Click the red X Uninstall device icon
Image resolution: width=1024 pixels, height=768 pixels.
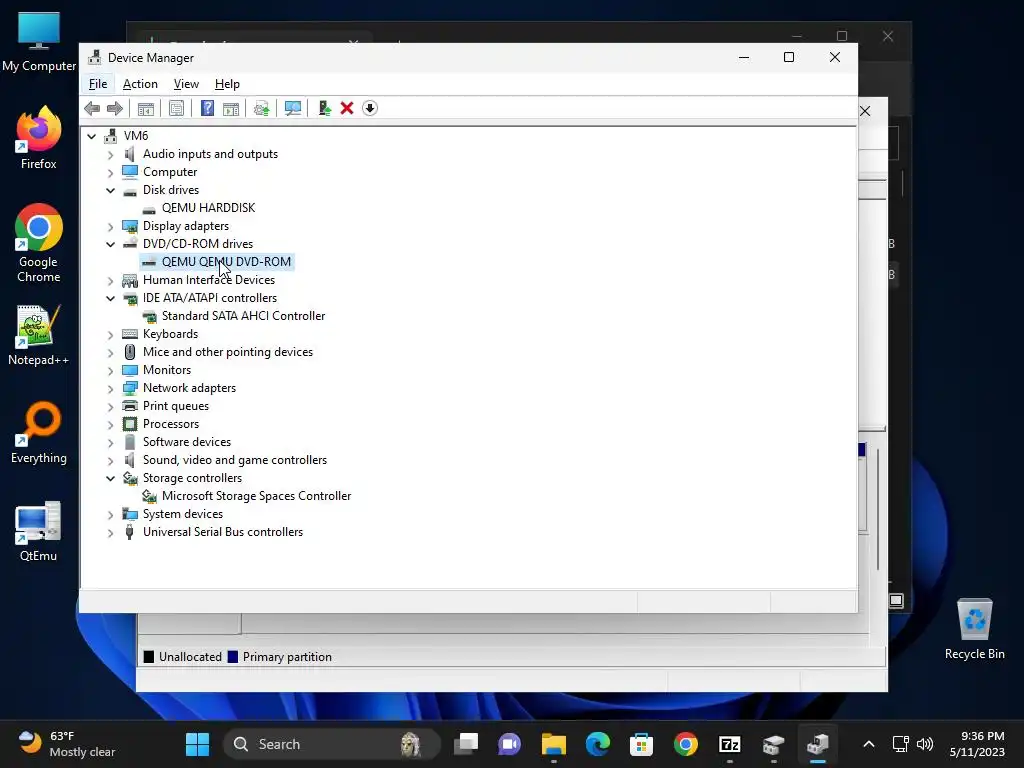pos(347,108)
